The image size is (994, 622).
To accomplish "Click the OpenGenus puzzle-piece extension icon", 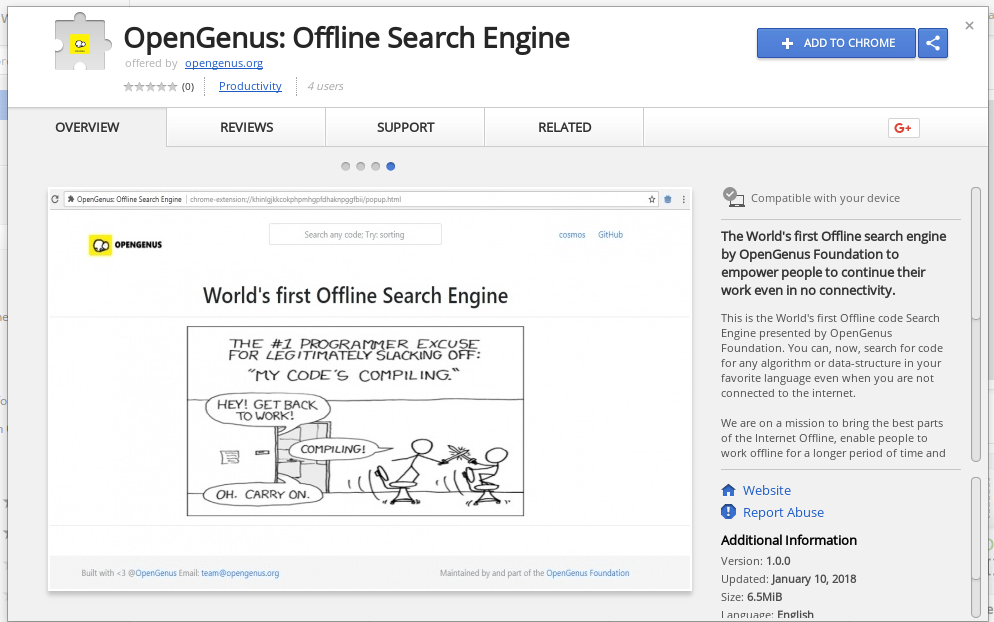I will (x=82, y=42).
